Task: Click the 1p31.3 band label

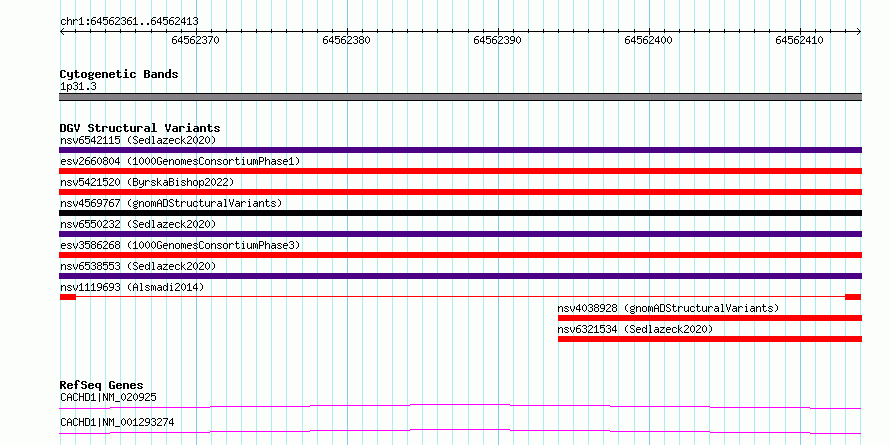Action: [x=78, y=86]
